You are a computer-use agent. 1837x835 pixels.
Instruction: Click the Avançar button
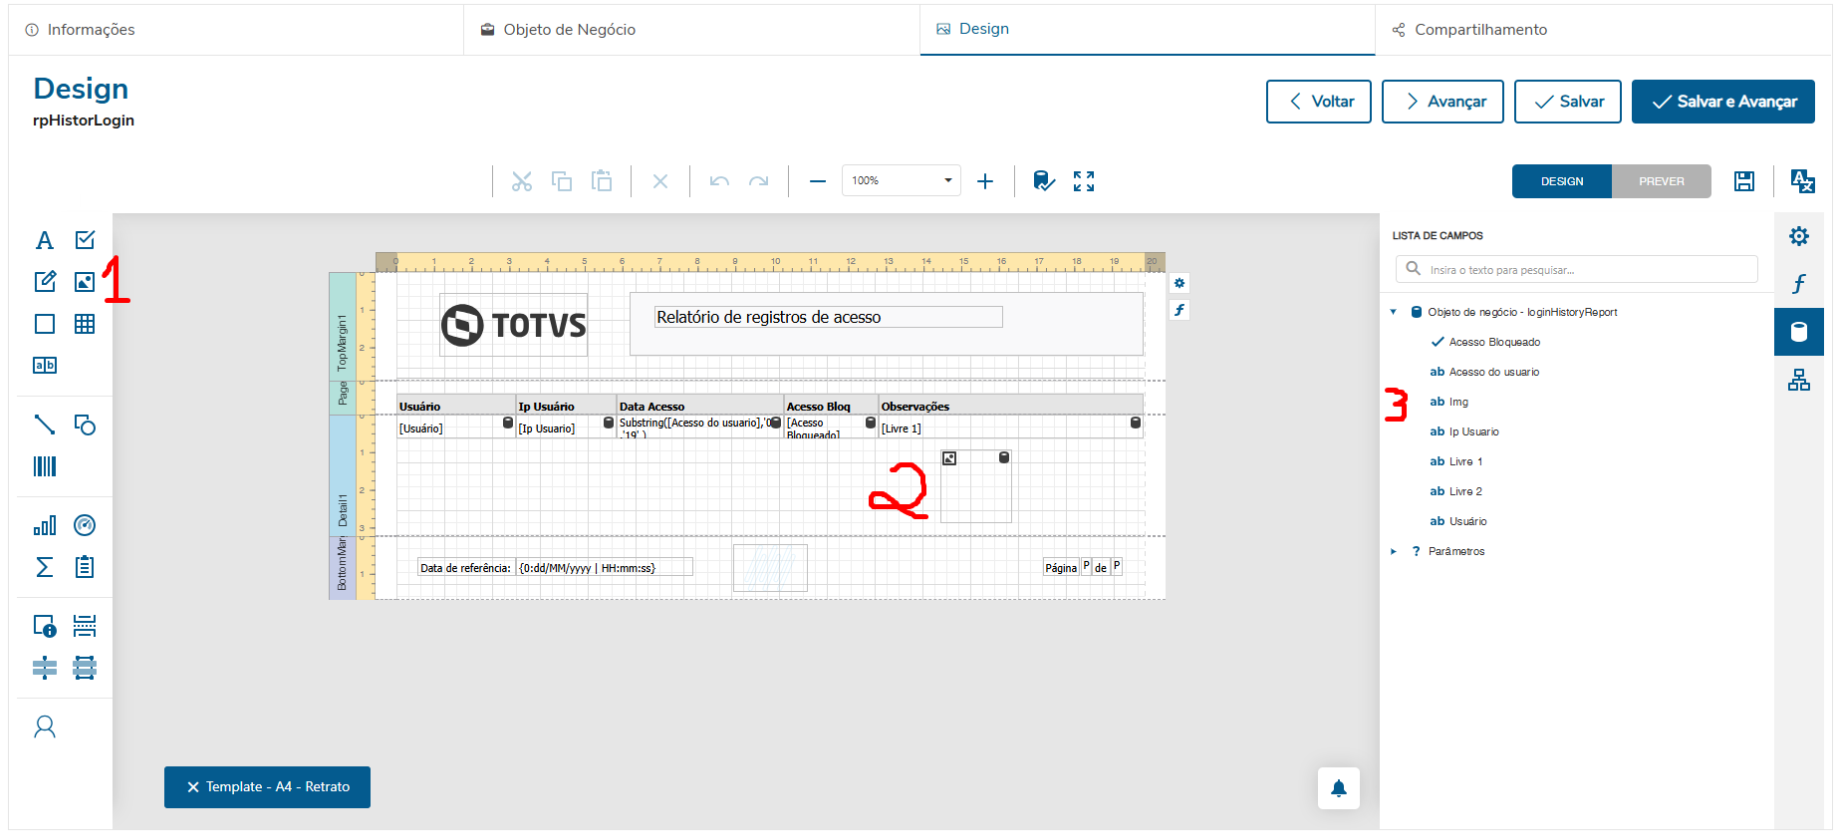tap(1443, 102)
